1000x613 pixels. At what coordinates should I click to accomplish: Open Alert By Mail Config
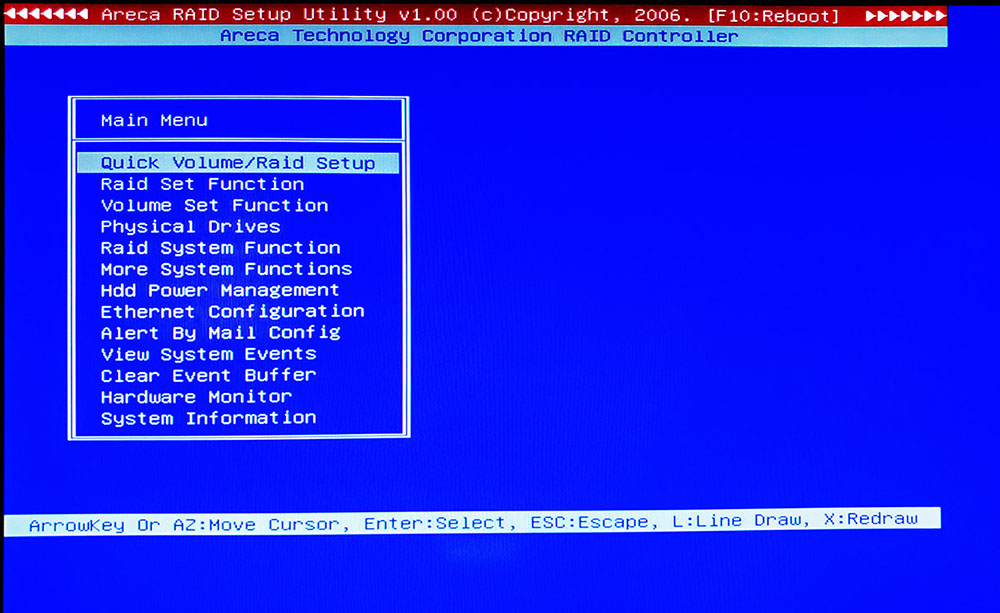[220, 333]
